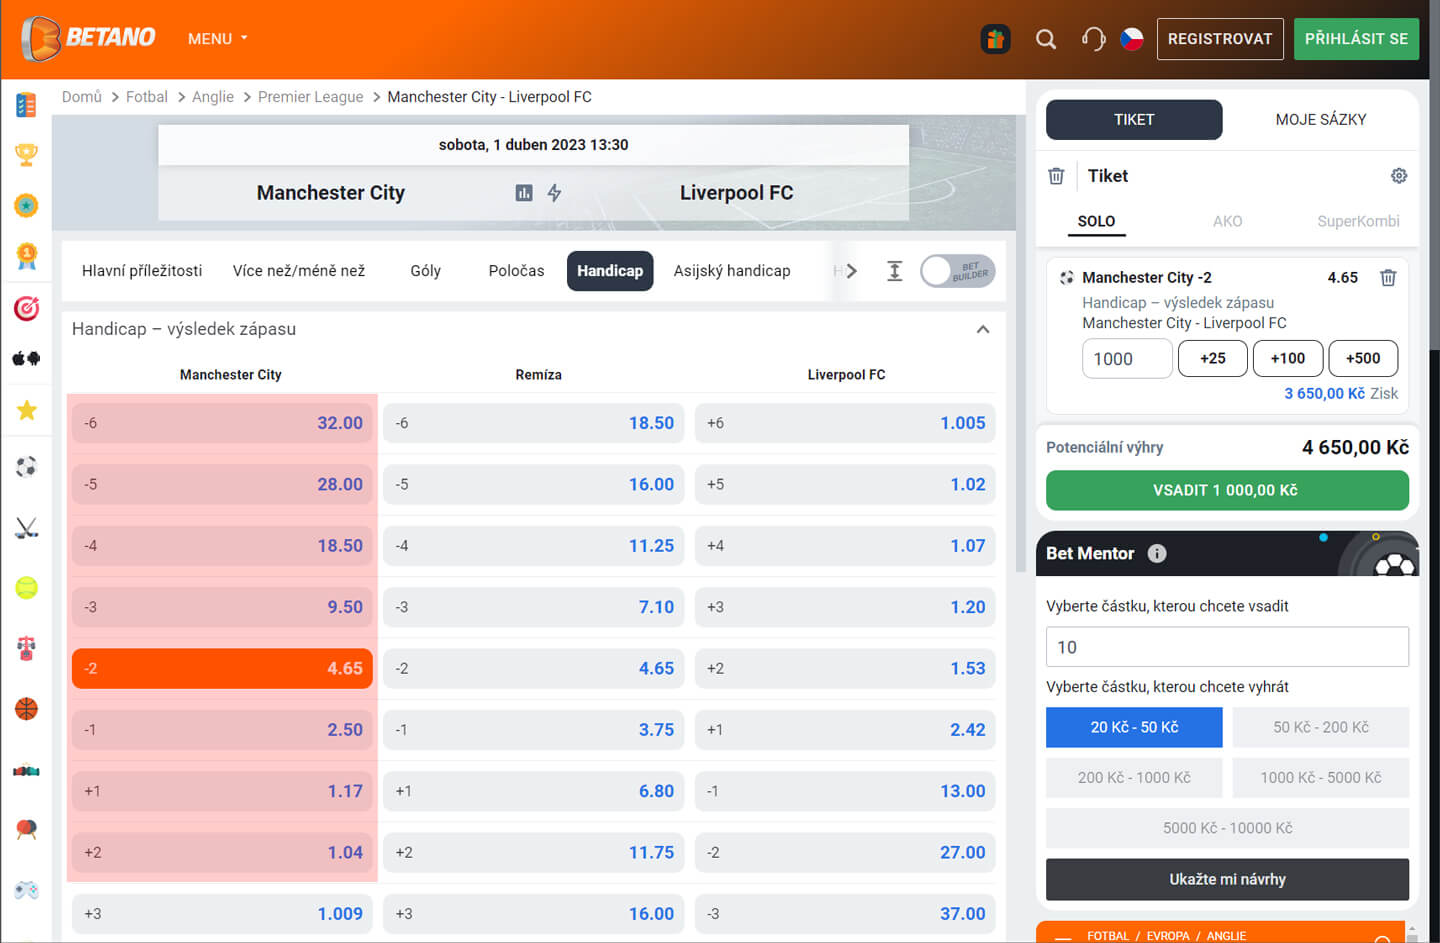Click Bet Mentor amount field showing 10

pos(1227,647)
